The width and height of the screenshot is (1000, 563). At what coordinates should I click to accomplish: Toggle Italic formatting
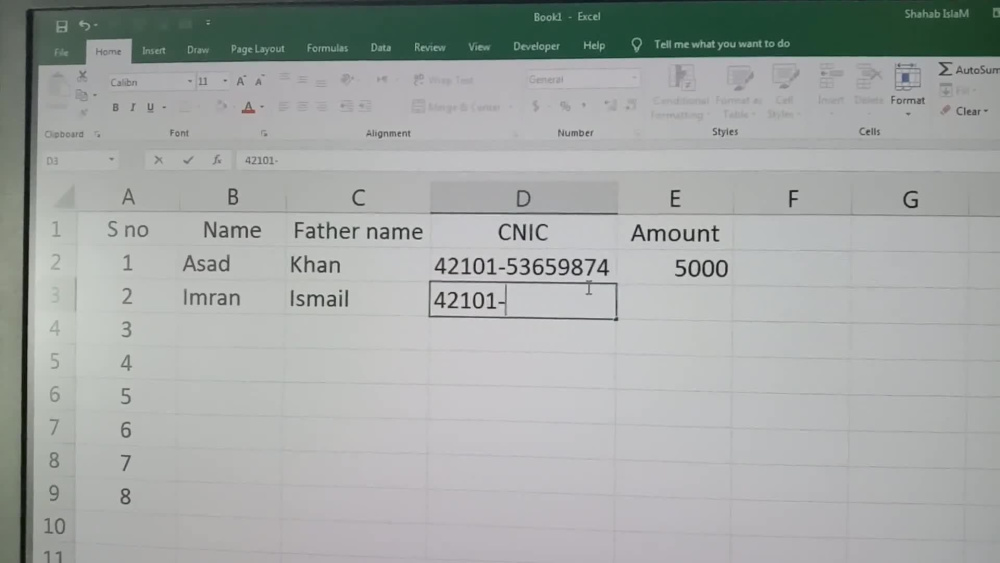coord(133,107)
